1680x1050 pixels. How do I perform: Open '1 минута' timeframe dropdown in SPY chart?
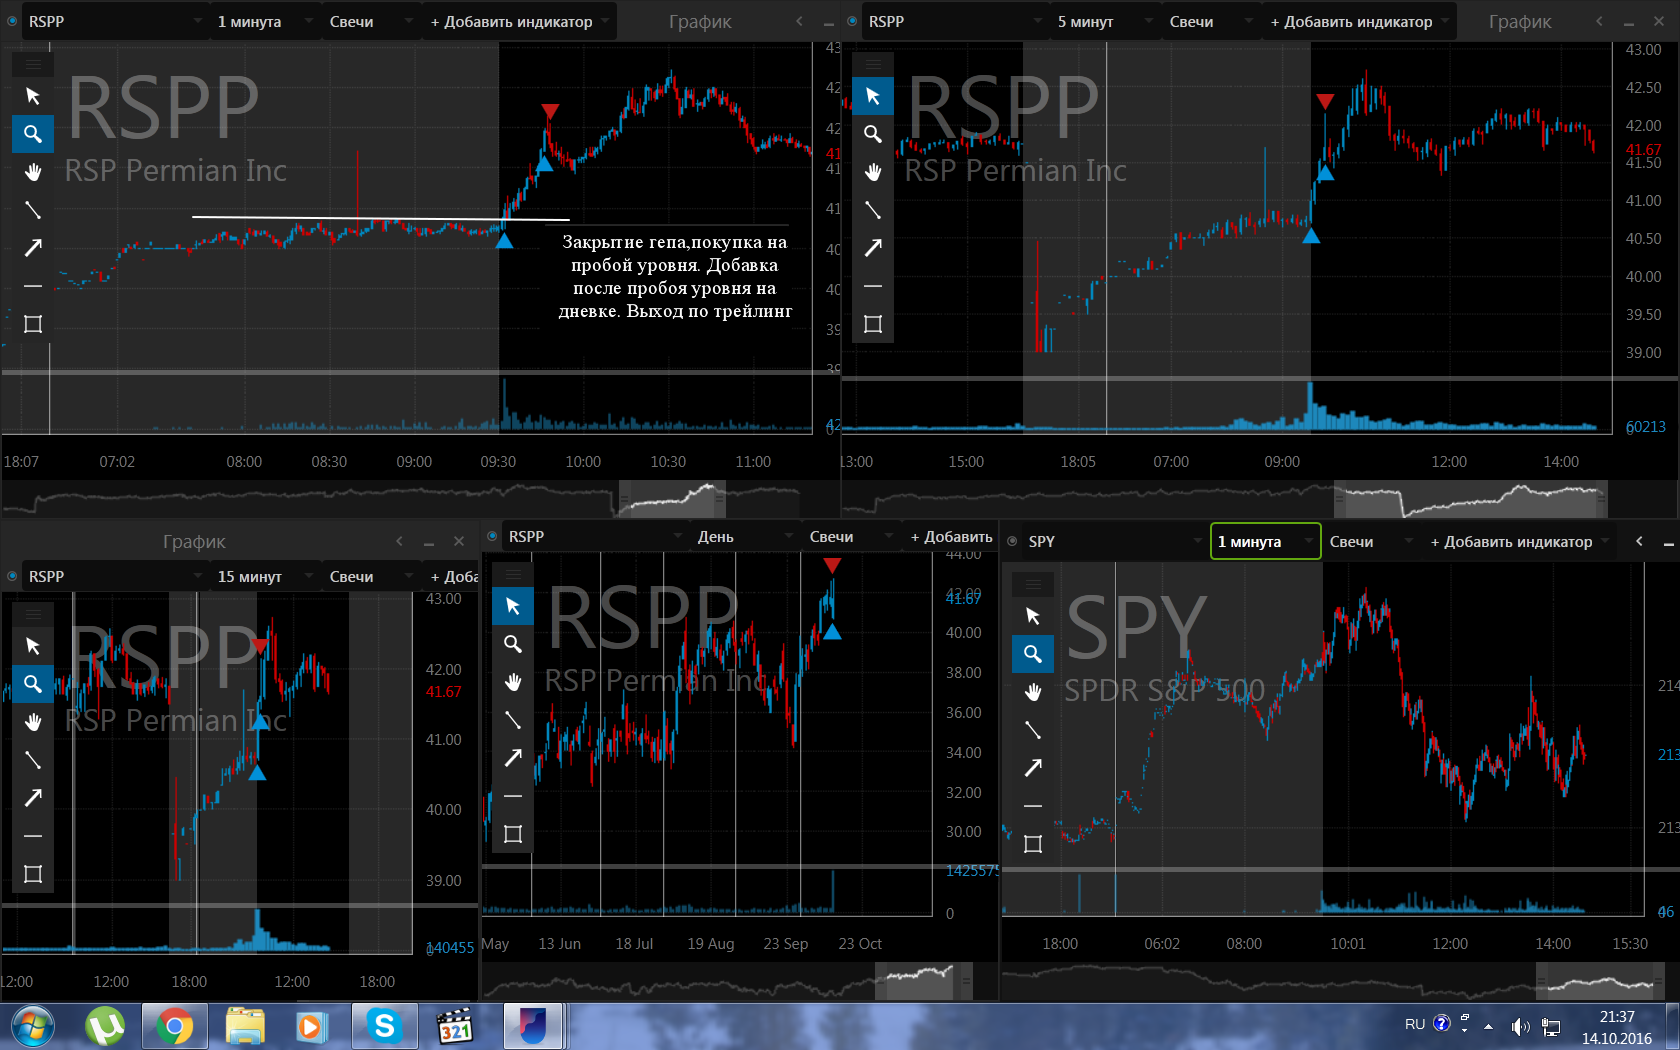[1265, 541]
